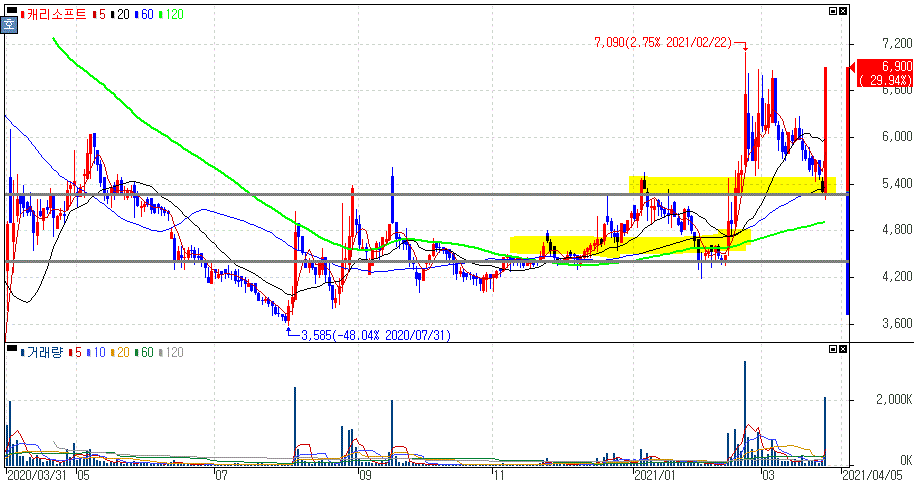Click the 03 month axis label
914x484 pixels.
[768, 475]
